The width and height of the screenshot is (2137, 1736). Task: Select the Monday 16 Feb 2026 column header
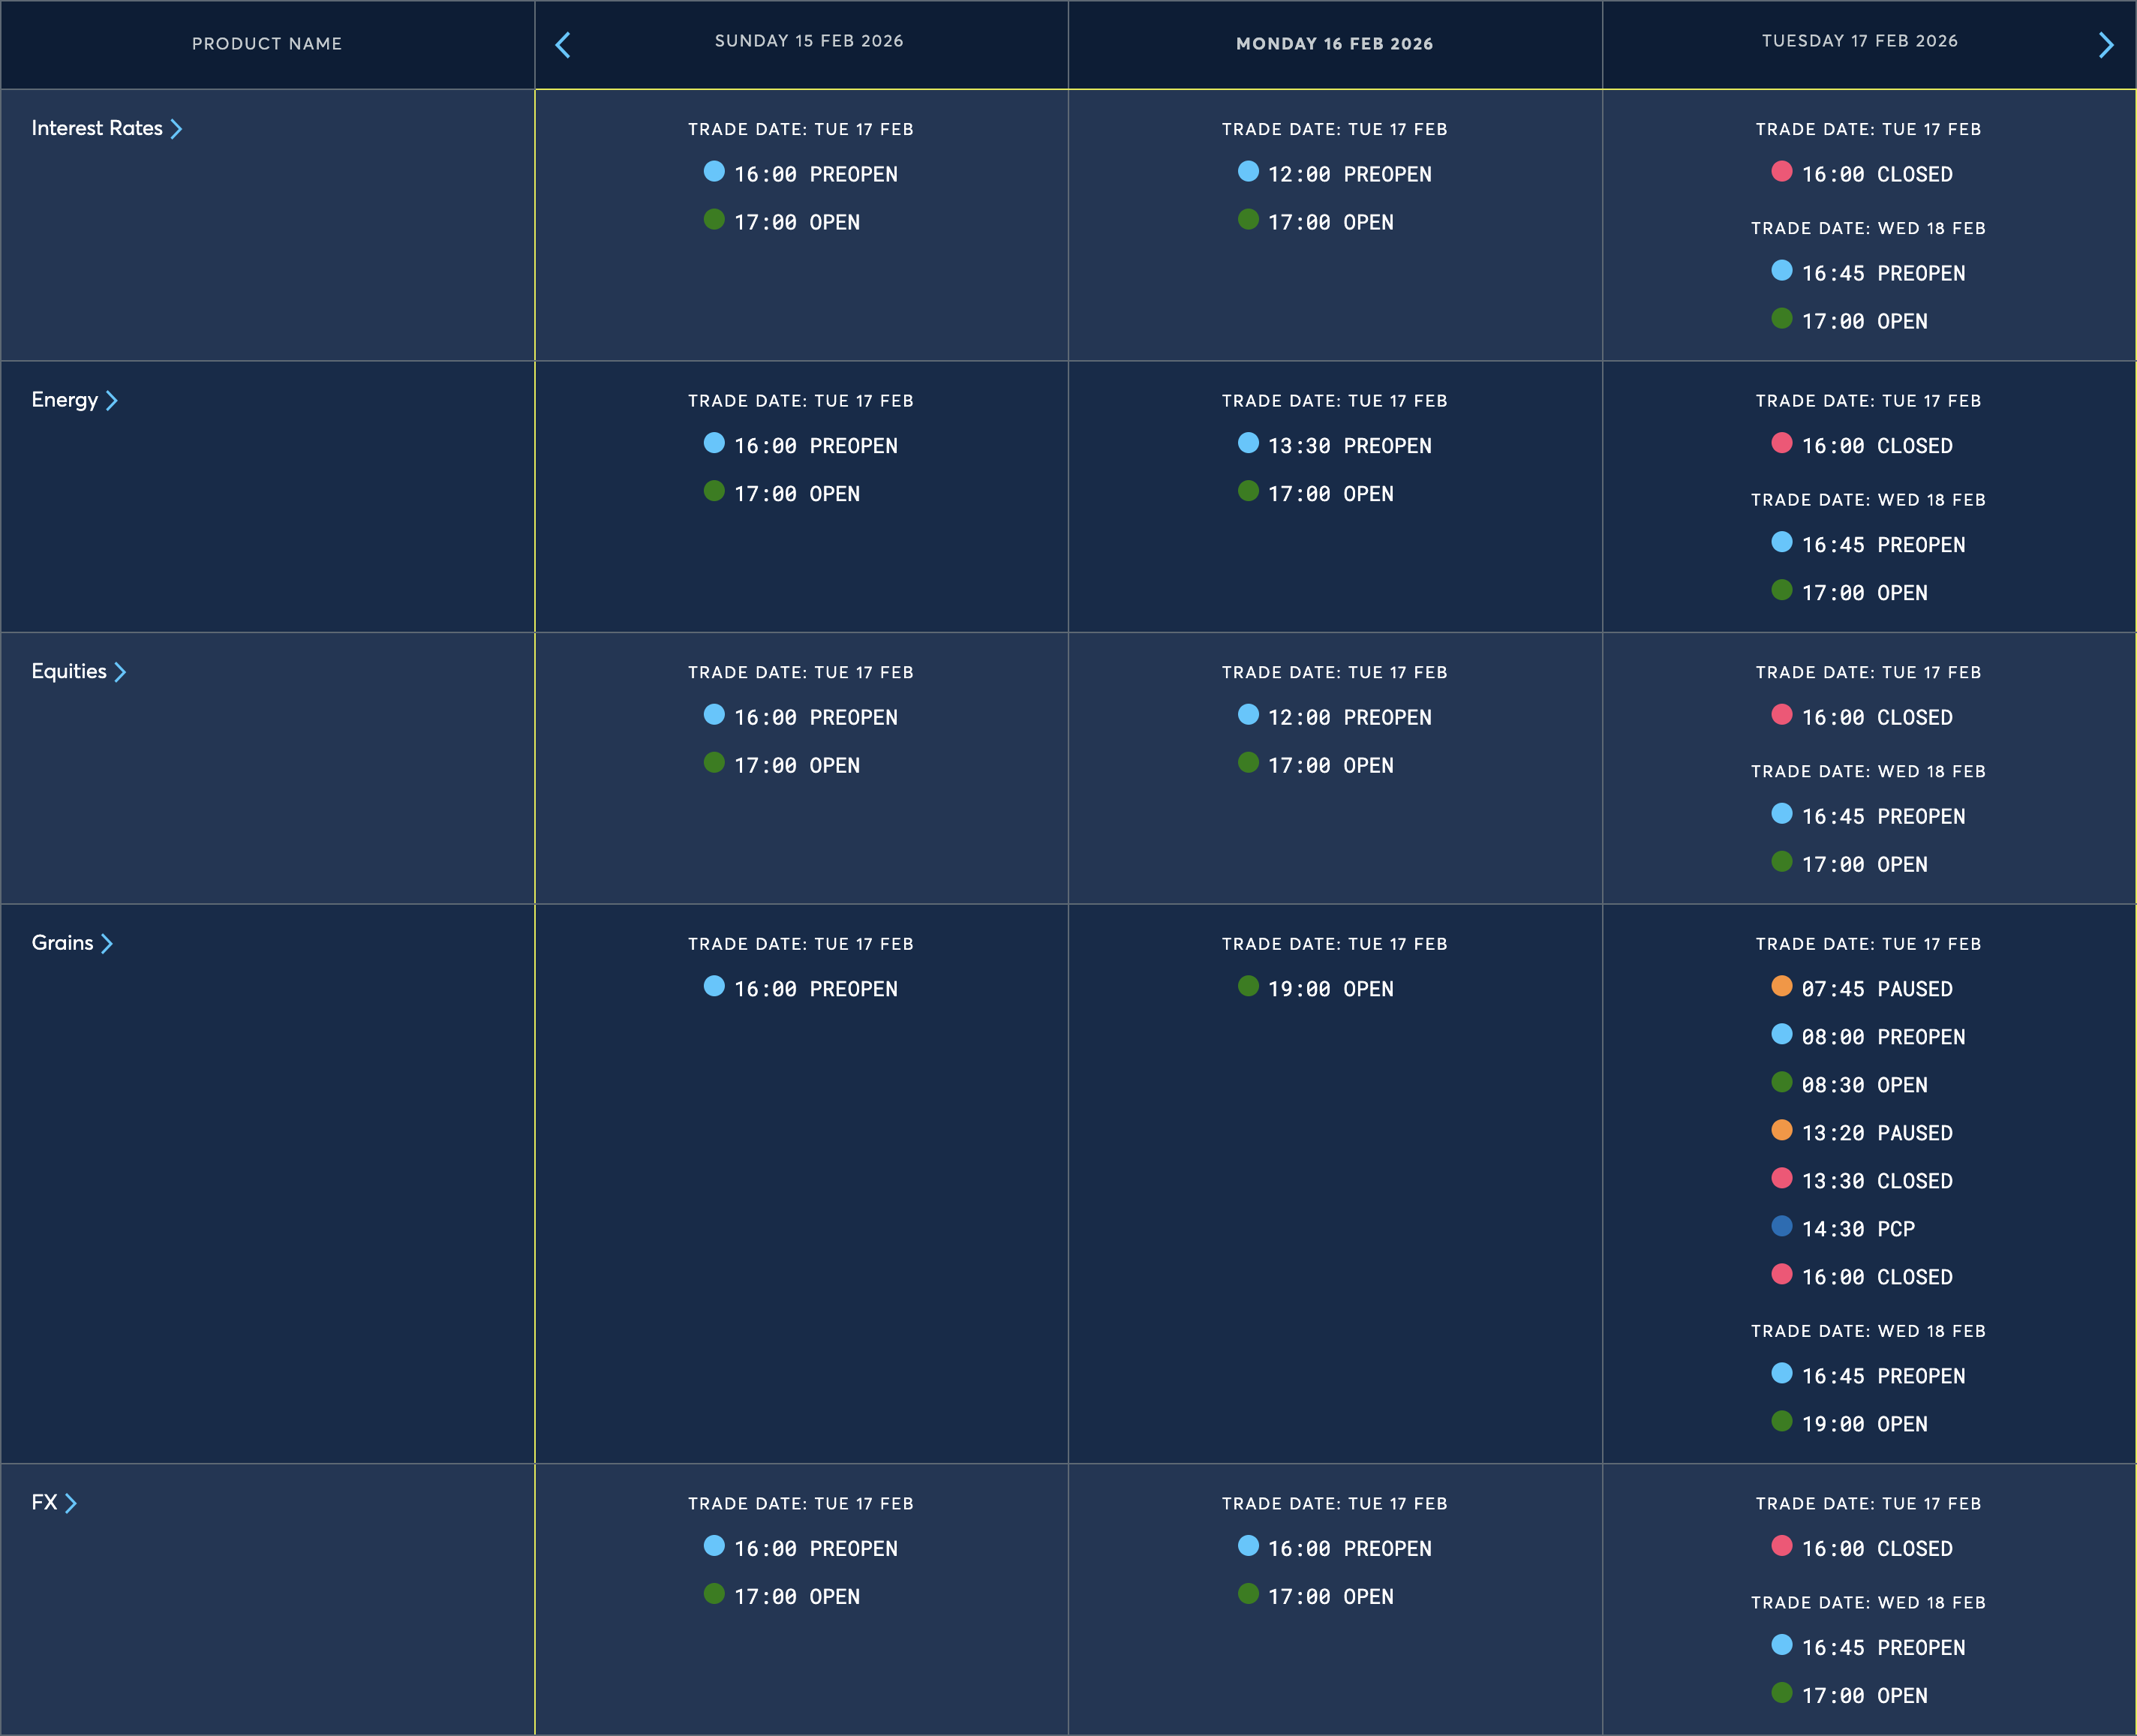(1334, 44)
